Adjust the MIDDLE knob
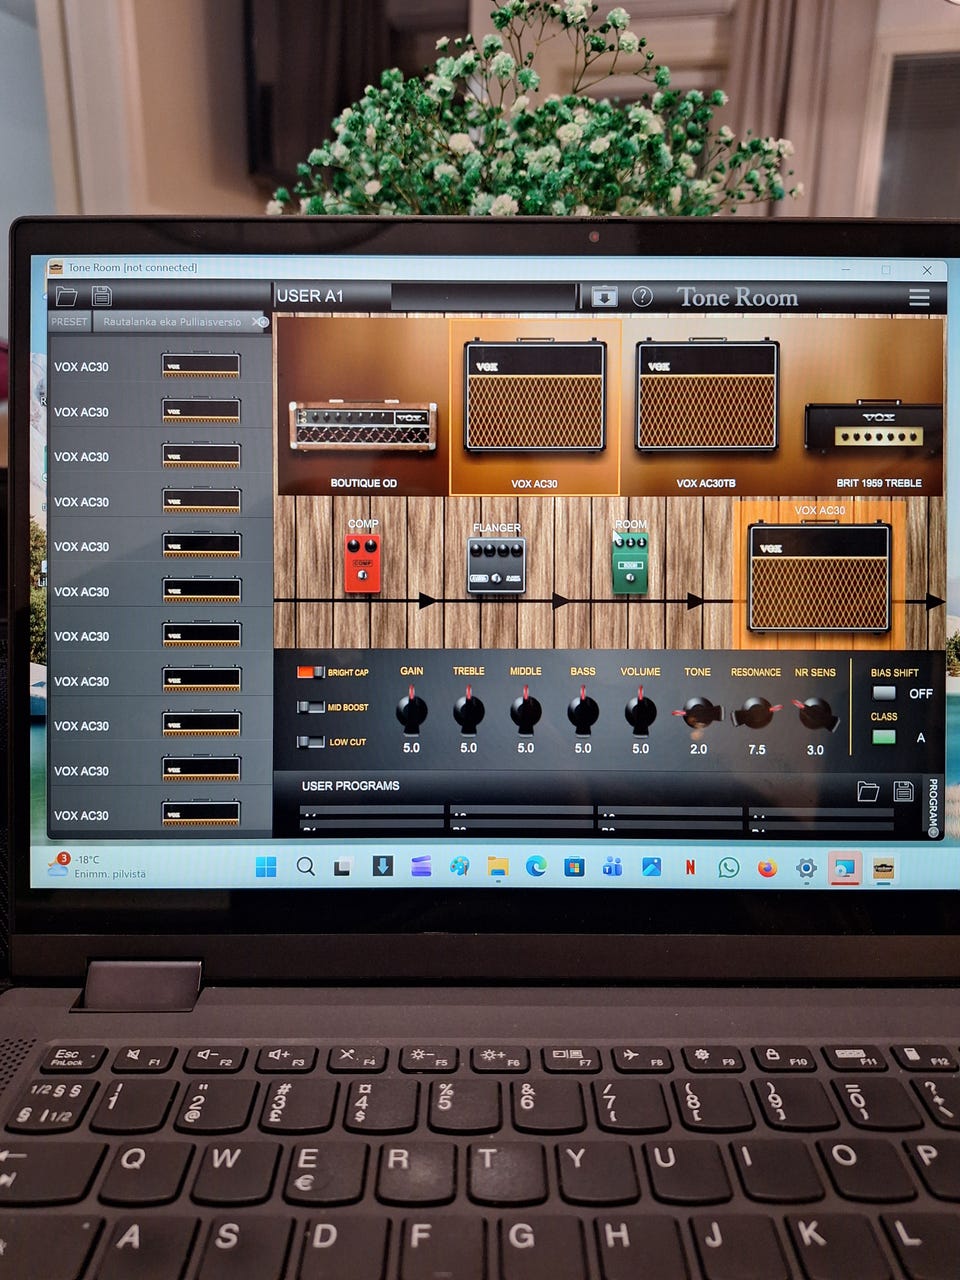The height and width of the screenshot is (1280, 960). [x=526, y=711]
